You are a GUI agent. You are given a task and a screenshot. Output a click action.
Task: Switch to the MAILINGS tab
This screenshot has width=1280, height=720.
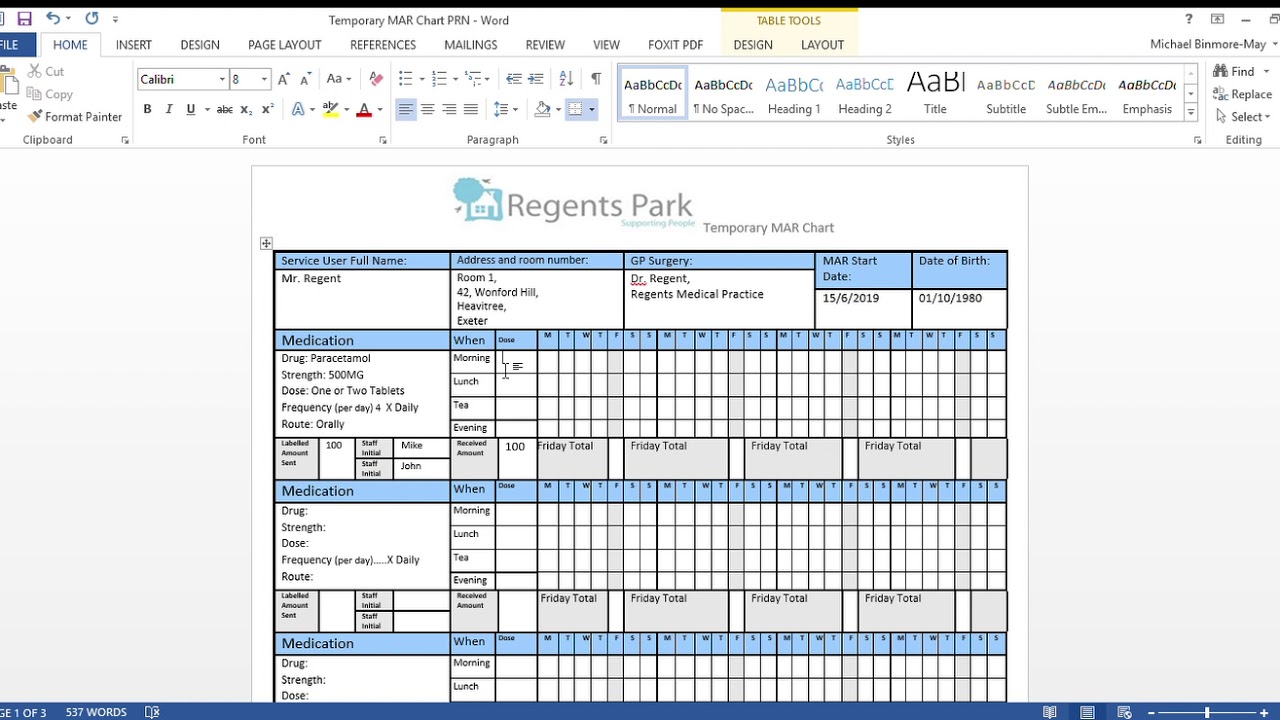point(471,45)
